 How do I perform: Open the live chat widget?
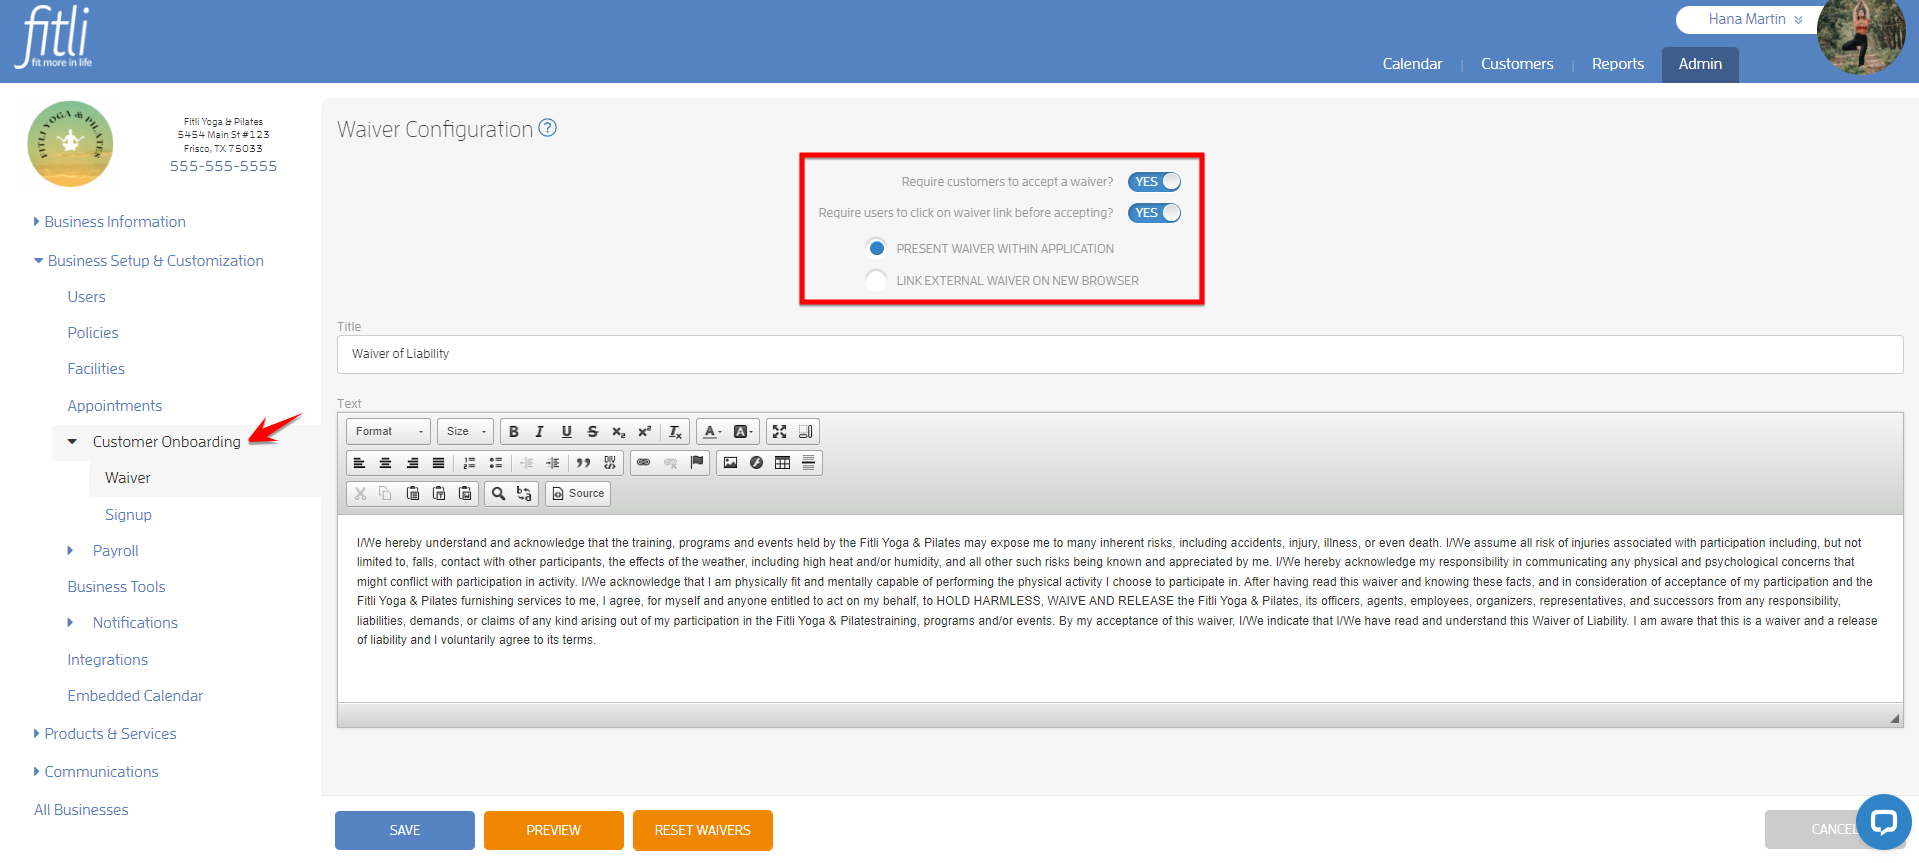1884,822
